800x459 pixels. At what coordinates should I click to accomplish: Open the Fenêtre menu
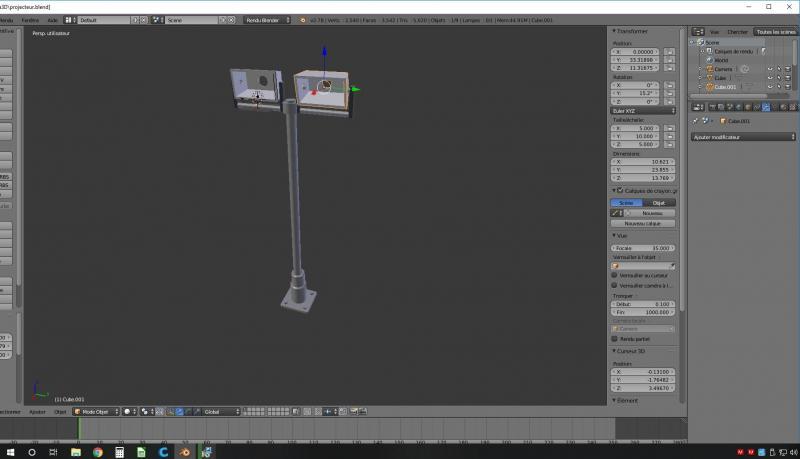(x=32, y=20)
